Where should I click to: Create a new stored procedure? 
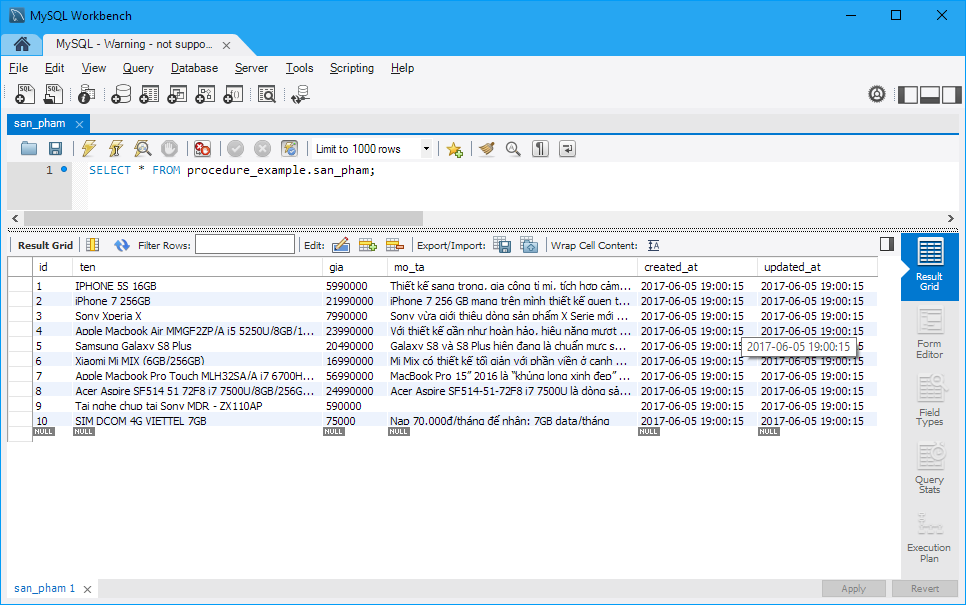click(205, 94)
